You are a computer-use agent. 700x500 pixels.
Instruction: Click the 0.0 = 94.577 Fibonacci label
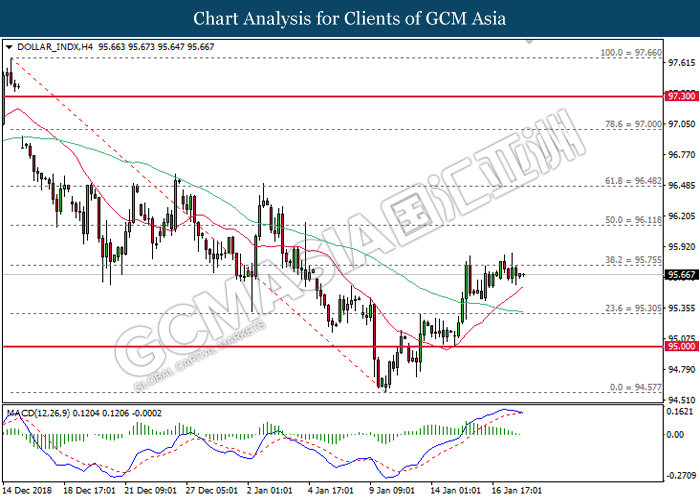coord(636,388)
